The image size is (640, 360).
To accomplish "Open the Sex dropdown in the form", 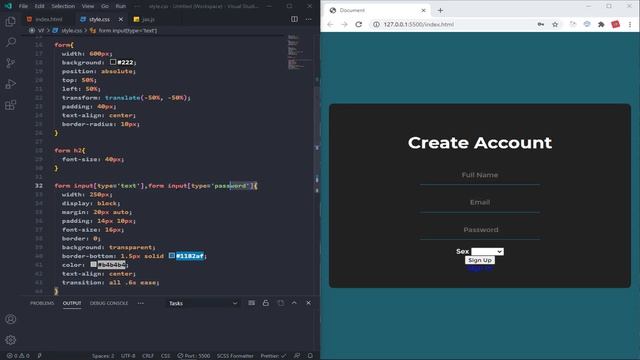I will pyautogui.click(x=487, y=251).
